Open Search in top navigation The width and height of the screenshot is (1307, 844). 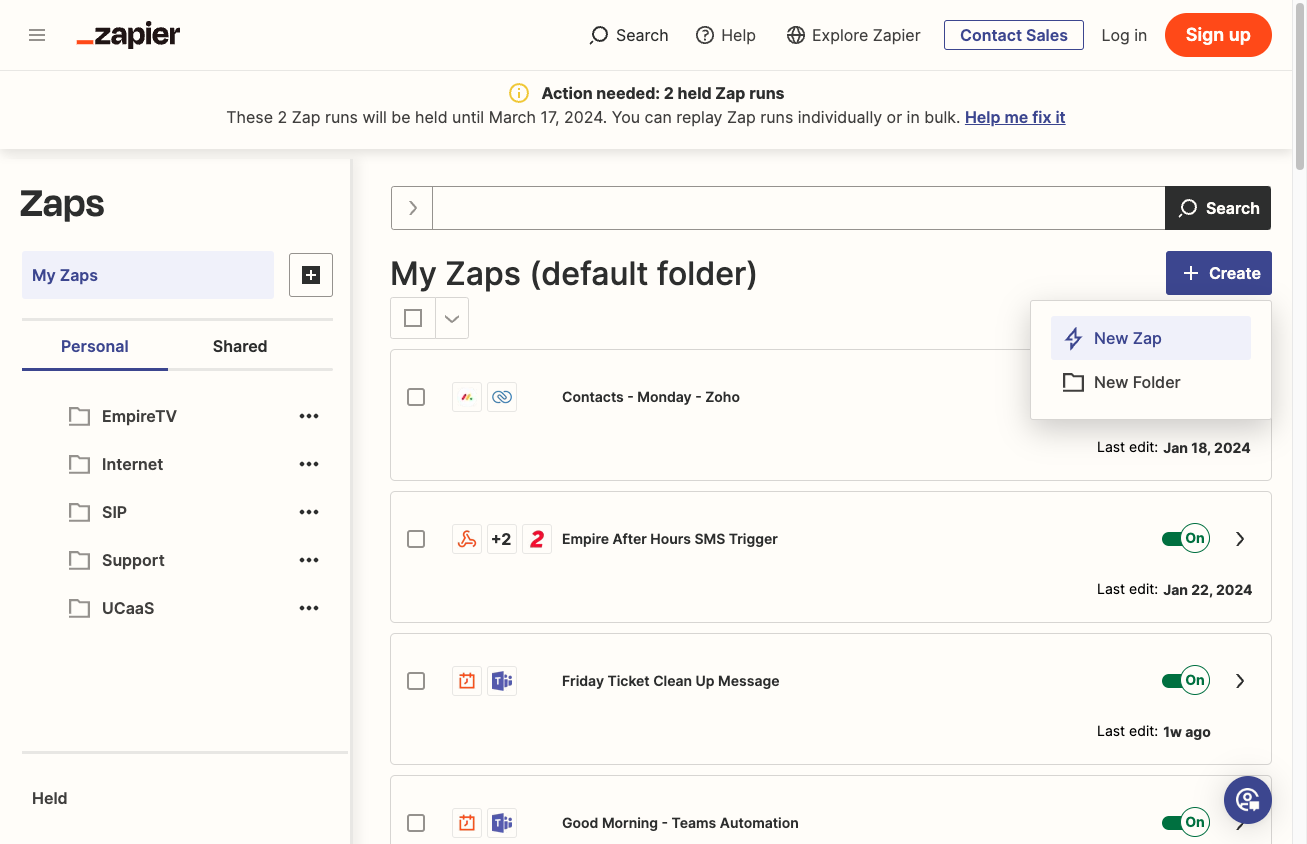(x=629, y=35)
